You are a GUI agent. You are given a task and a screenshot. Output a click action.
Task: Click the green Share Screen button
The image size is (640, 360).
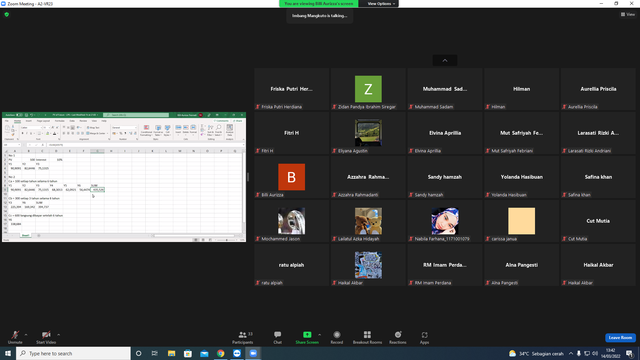click(307, 337)
